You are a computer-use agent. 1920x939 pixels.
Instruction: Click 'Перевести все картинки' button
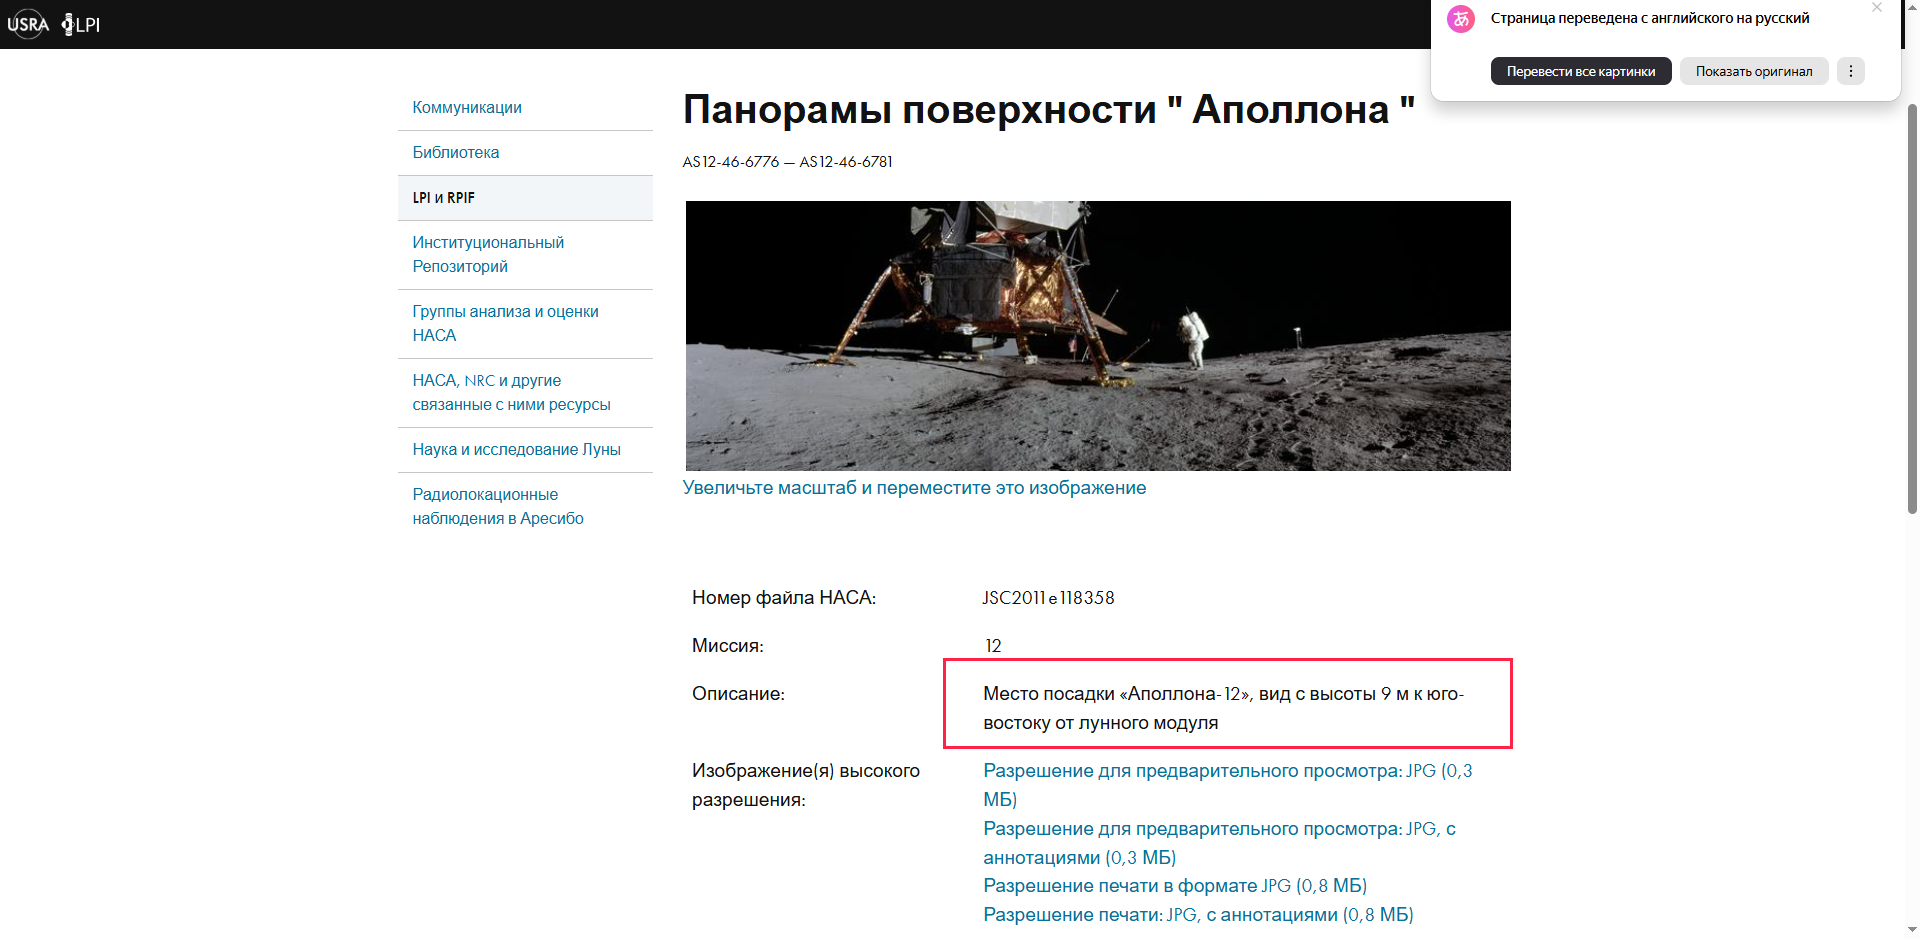pos(1580,71)
